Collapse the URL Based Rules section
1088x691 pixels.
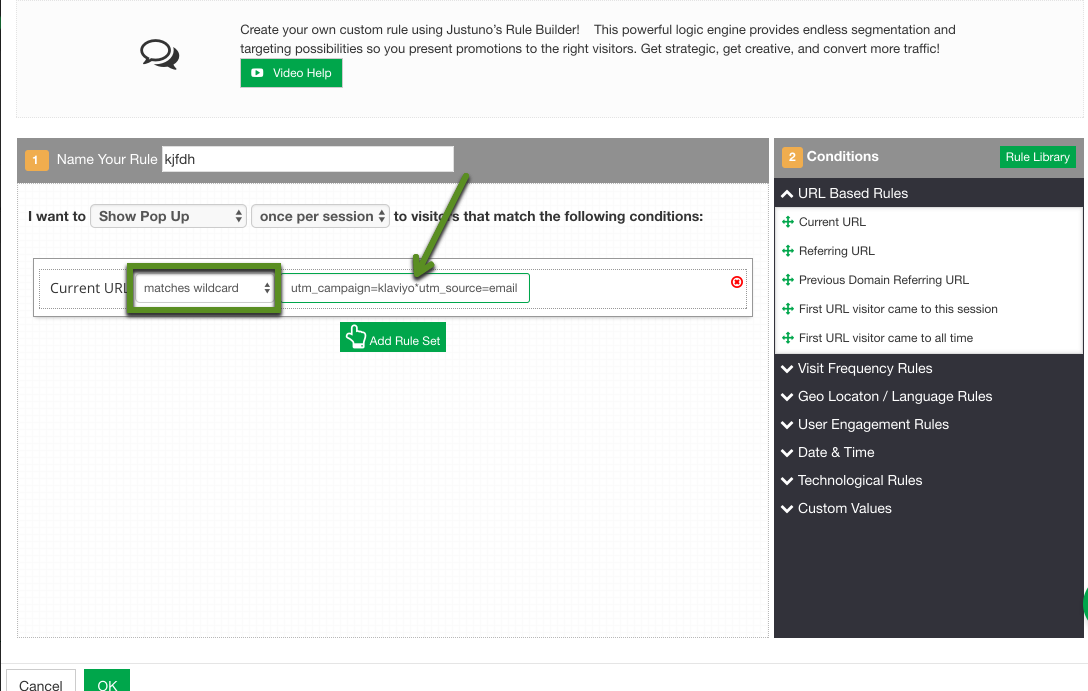tap(788, 193)
